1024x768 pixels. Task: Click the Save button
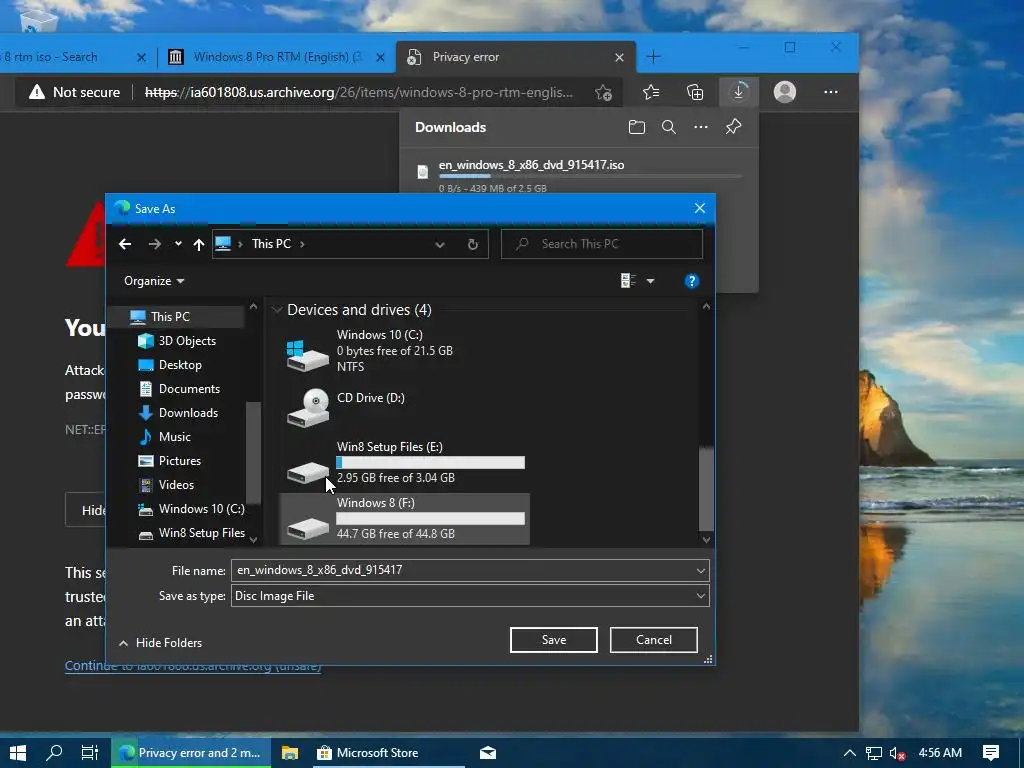click(x=554, y=640)
